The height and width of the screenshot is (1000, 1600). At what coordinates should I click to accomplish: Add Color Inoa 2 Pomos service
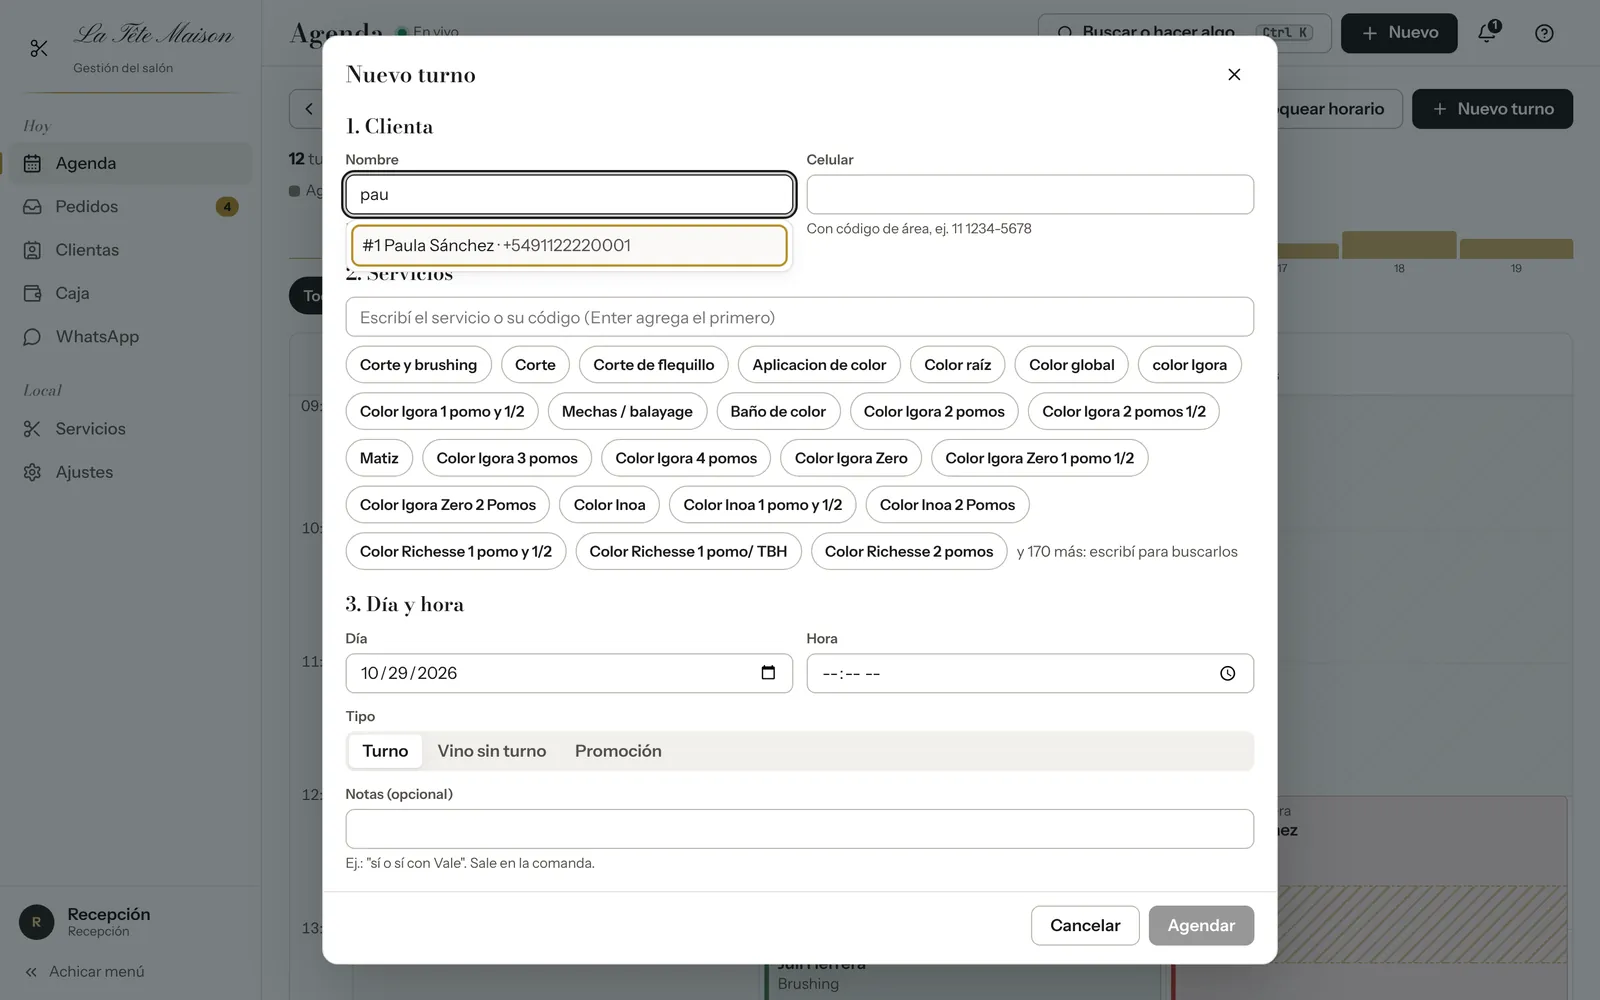coord(947,505)
